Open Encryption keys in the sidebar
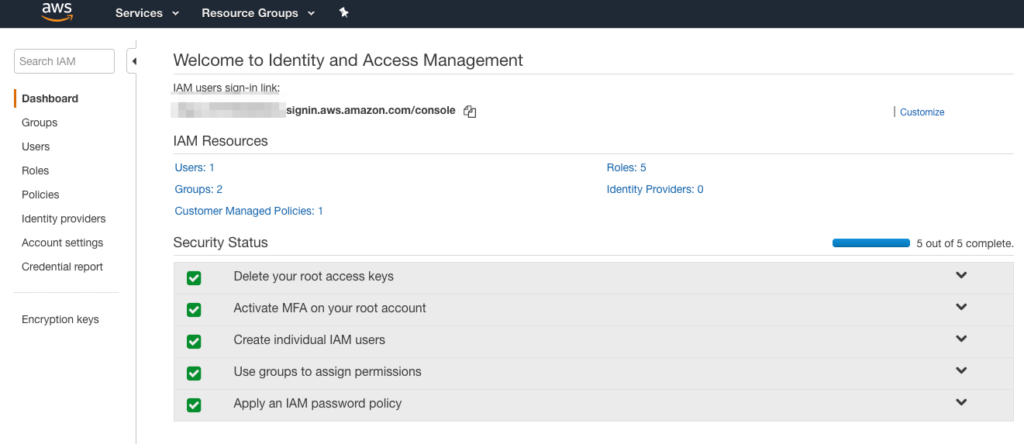Image resolution: width=1024 pixels, height=444 pixels. [x=61, y=319]
